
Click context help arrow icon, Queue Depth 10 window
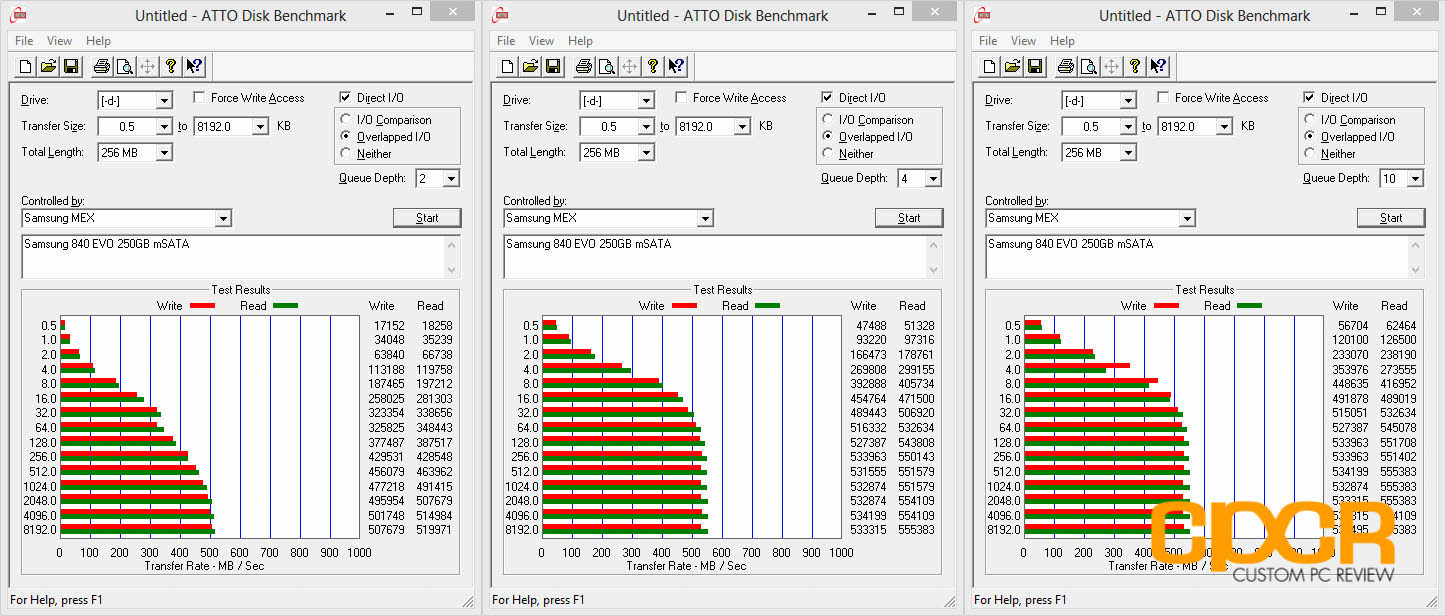pyautogui.click(x=1158, y=67)
